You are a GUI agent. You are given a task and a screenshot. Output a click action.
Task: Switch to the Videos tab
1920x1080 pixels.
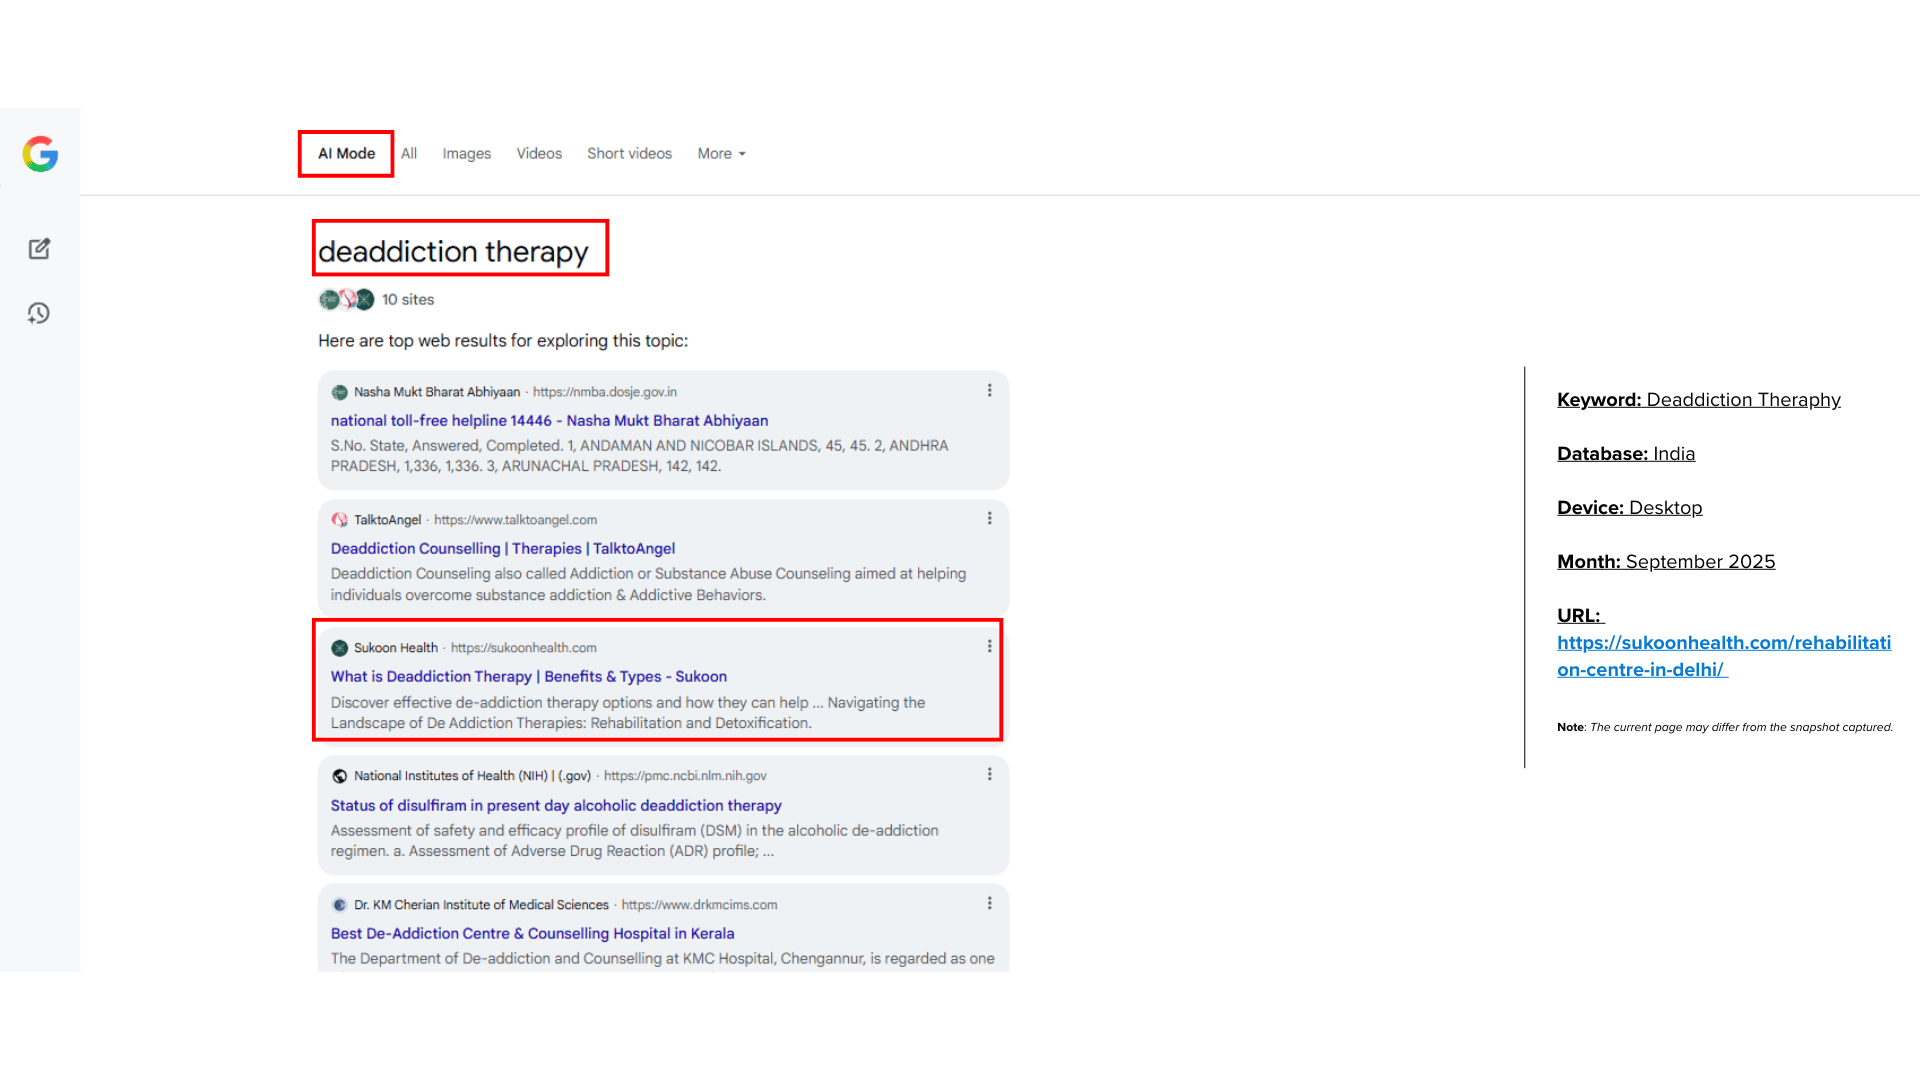(x=539, y=154)
